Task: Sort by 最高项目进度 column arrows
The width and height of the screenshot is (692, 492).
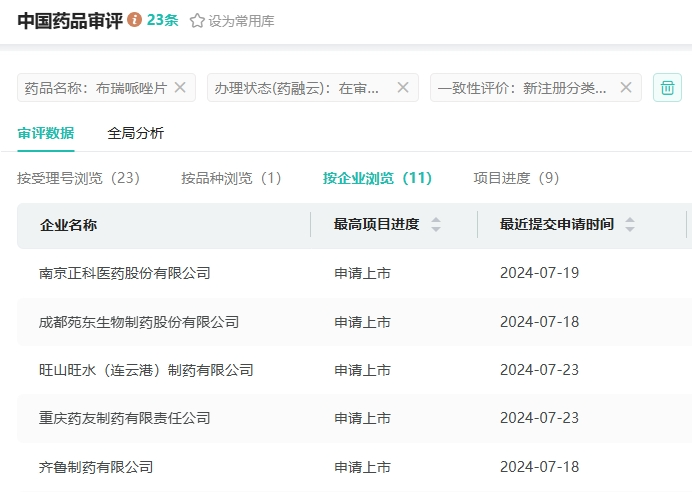Action: pyautogui.click(x=436, y=225)
